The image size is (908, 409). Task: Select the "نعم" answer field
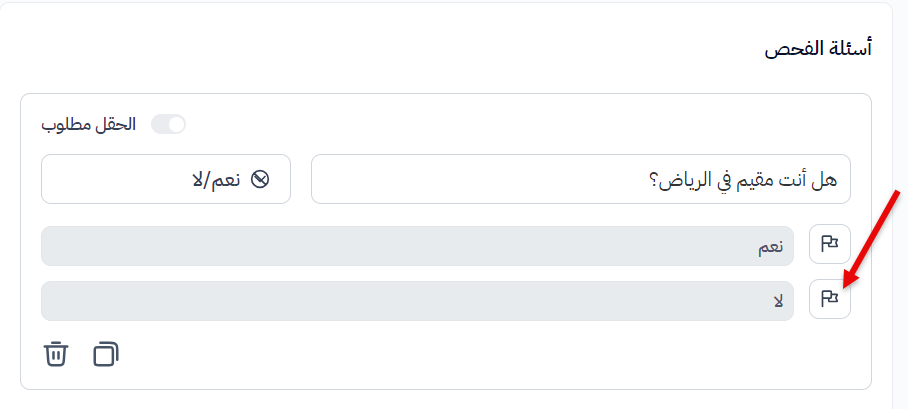(x=417, y=246)
